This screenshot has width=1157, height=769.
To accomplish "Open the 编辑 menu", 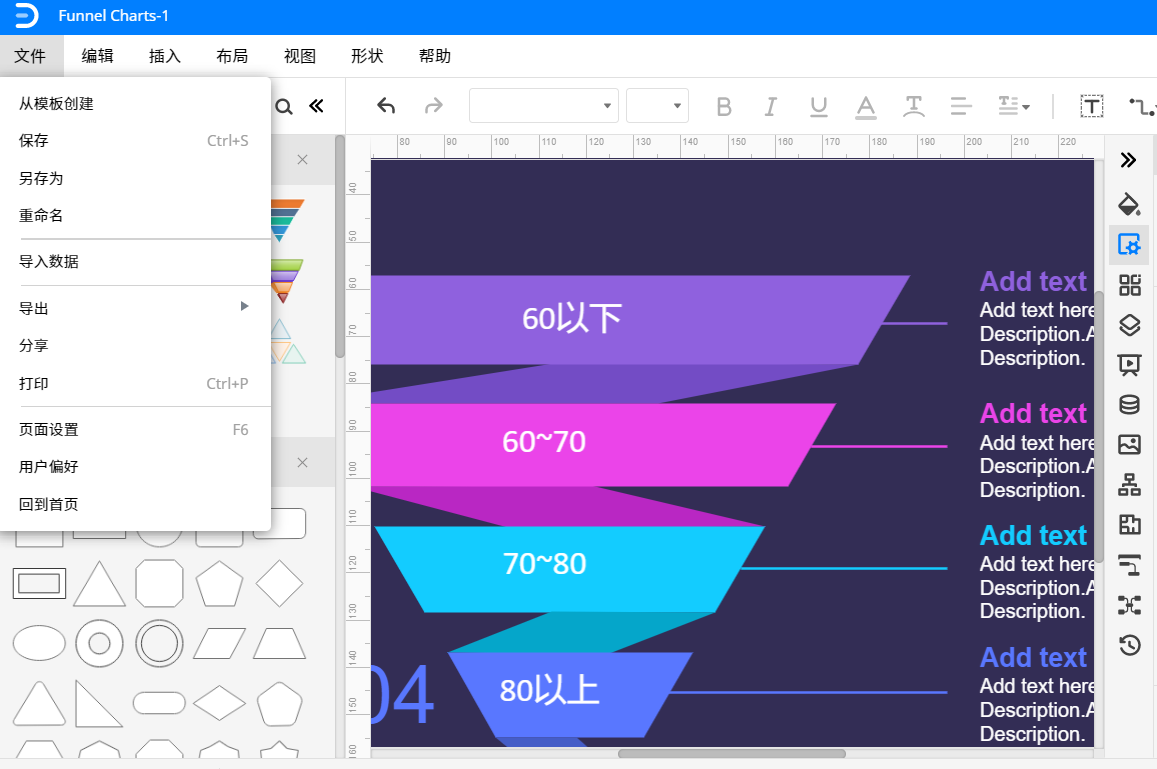I will [x=97, y=56].
